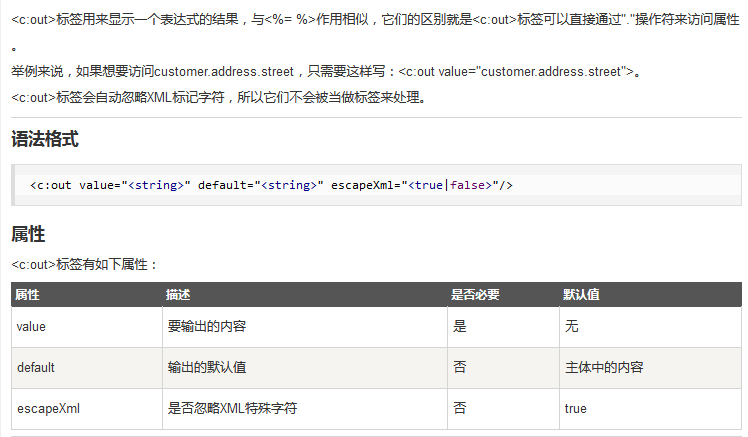Click the 默认值 column header
Viewport: 748px width, 437px height.
point(581,295)
